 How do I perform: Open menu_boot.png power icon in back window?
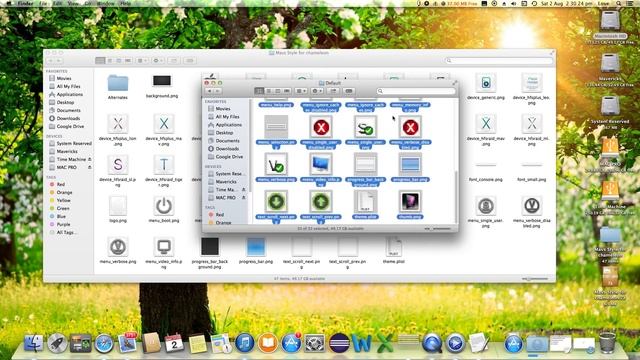[x=164, y=206]
